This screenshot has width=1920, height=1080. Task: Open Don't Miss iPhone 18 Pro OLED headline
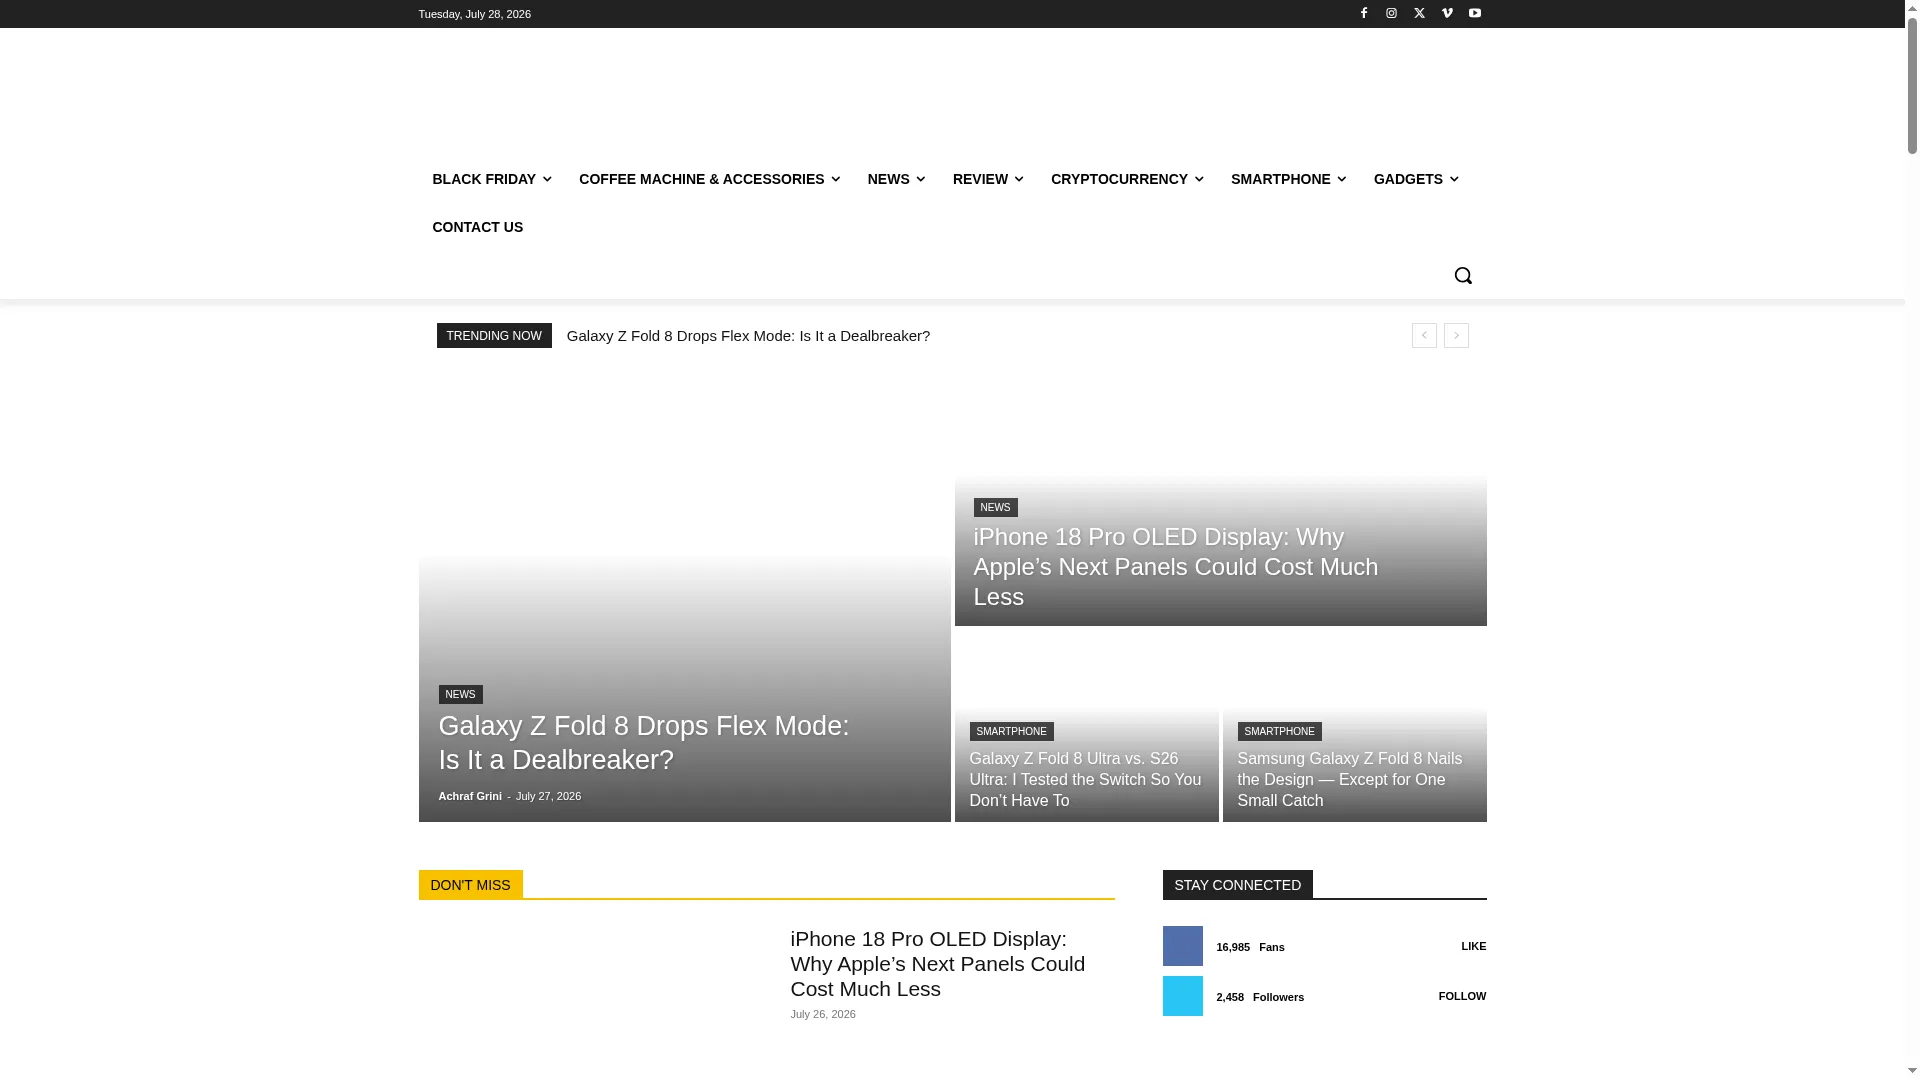(x=937, y=964)
